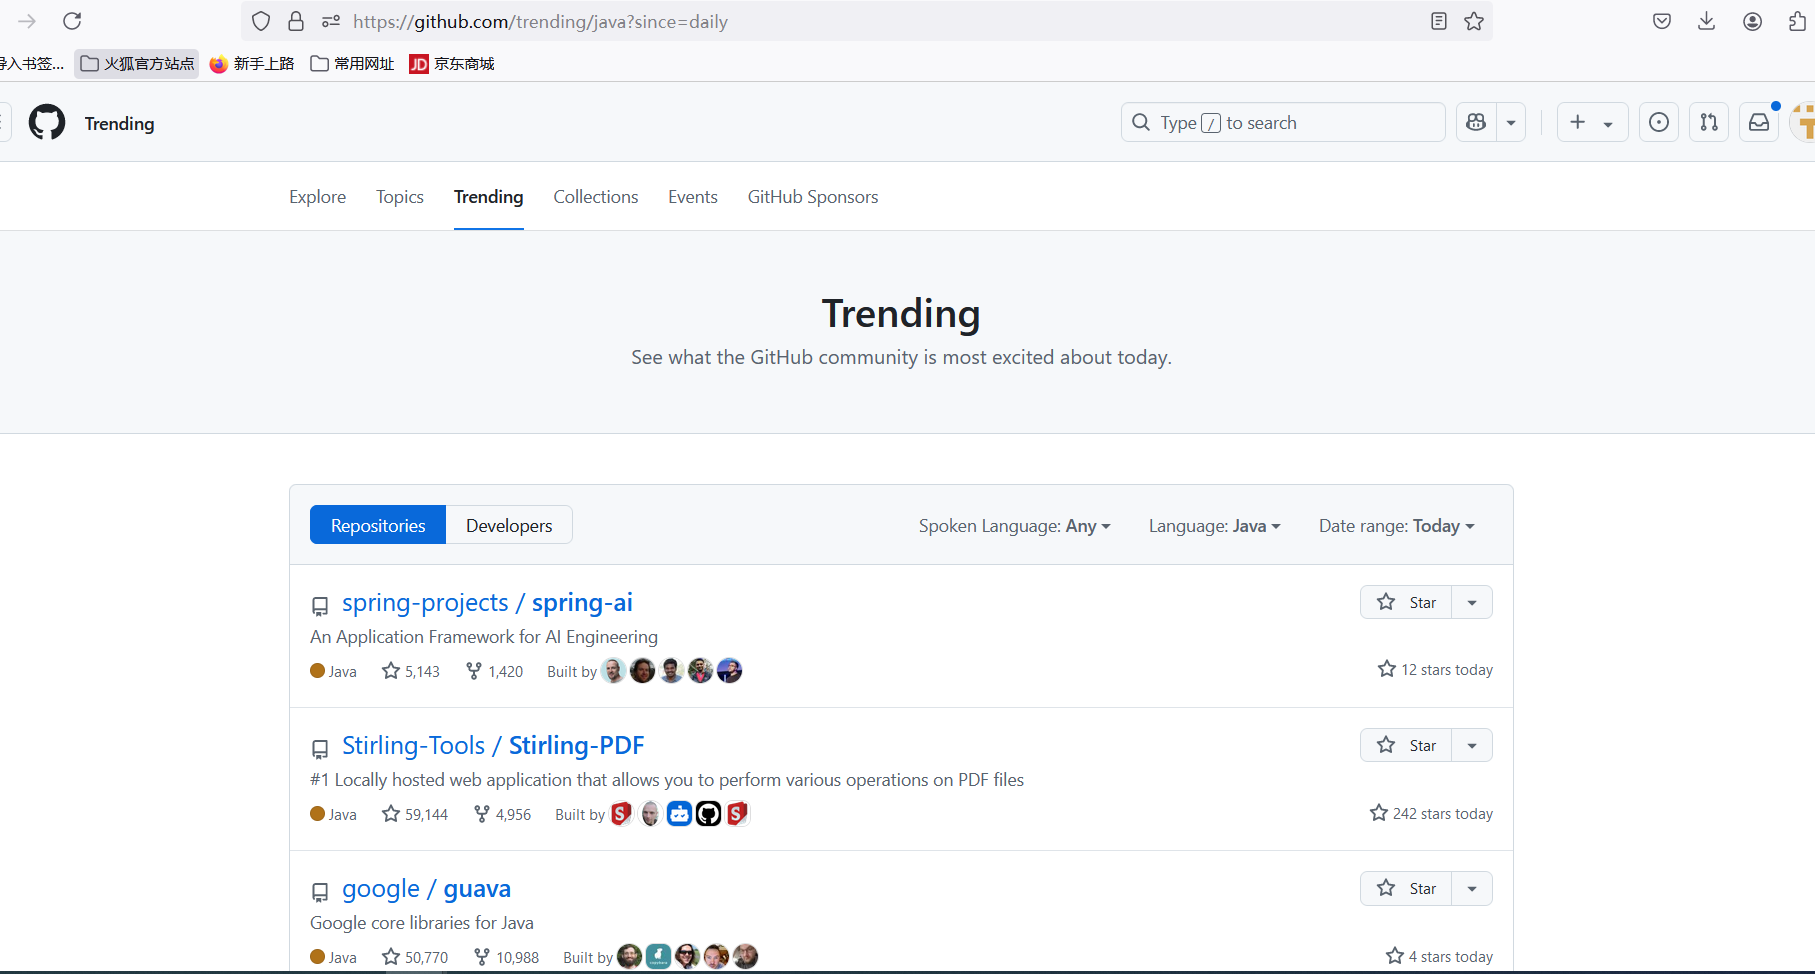Open 常用网址 bookmark folder
Image resolution: width=1815 pixels, height=974 pixels.
click(352, 63)
